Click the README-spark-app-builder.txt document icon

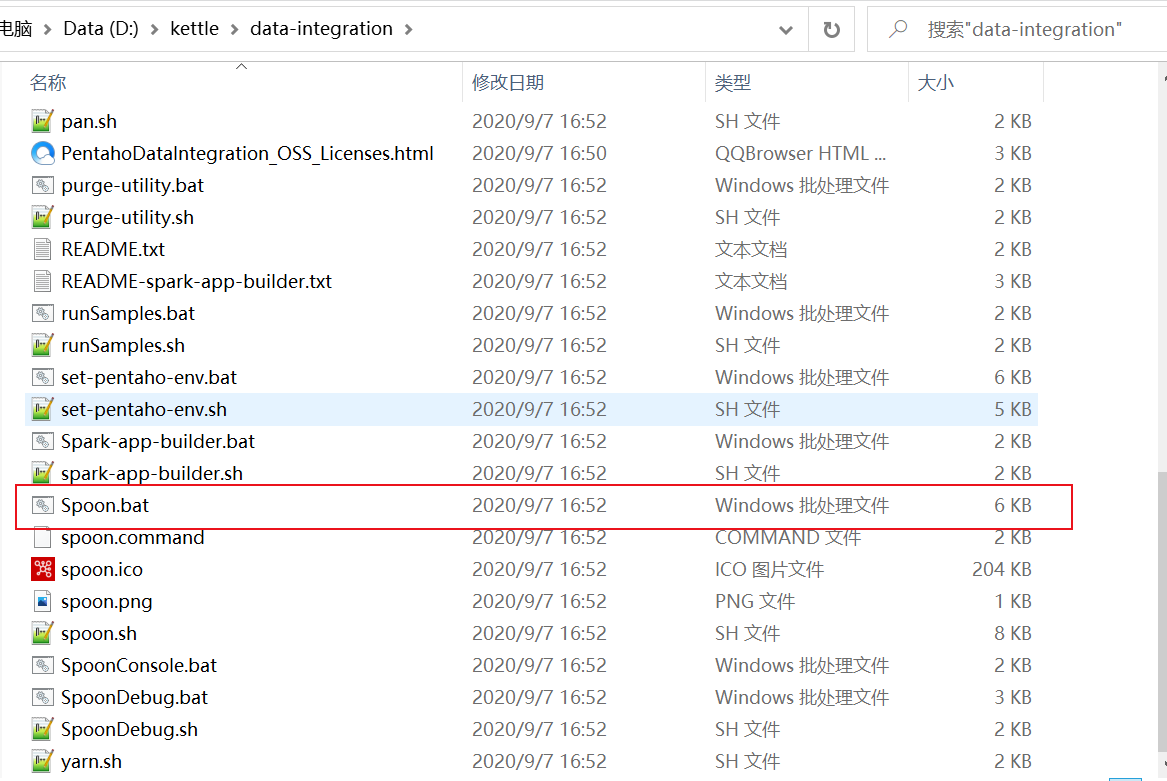(42, 281)
